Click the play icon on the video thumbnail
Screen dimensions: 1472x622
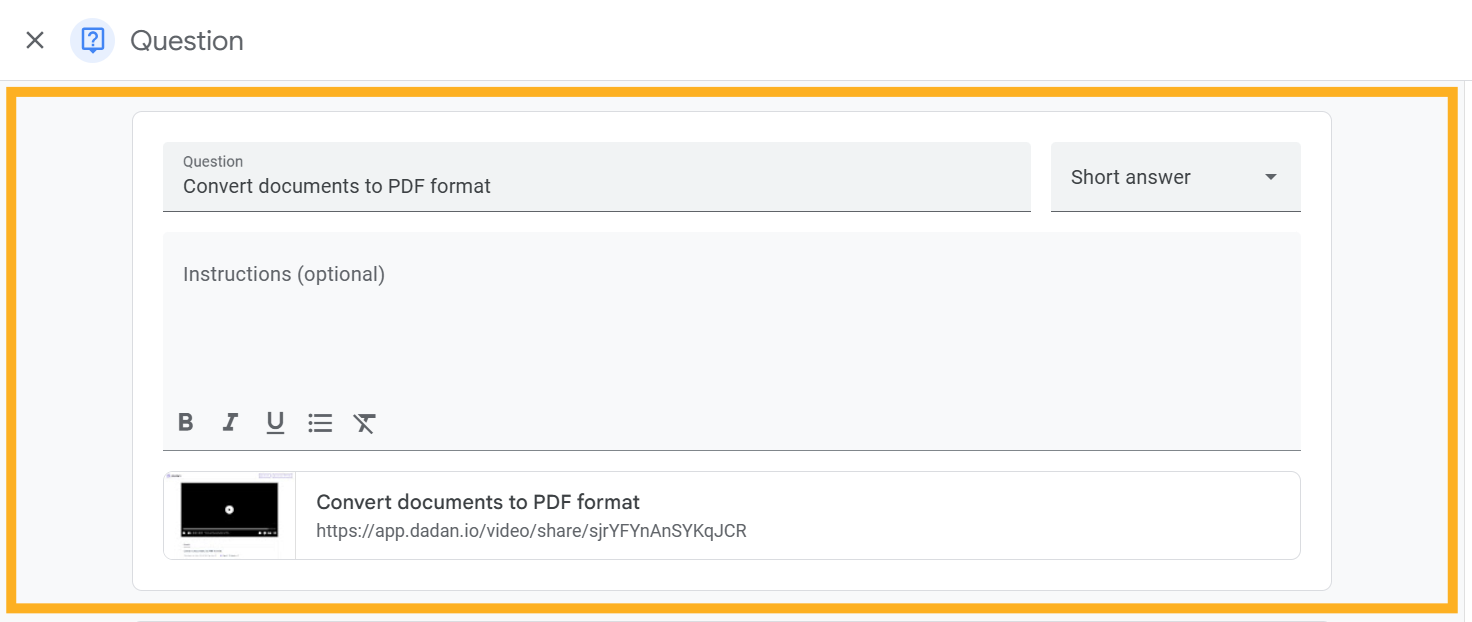(x=229, y=509)
